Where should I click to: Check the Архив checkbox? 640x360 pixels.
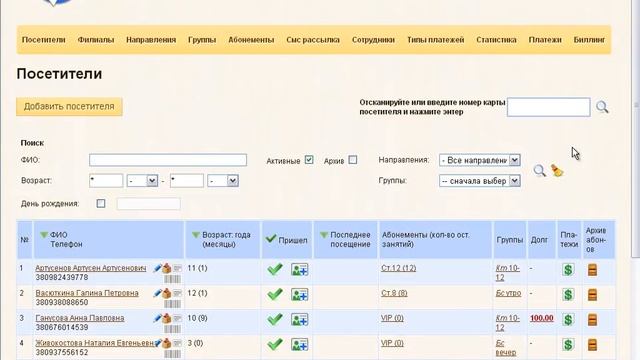(x=353, y=160)
